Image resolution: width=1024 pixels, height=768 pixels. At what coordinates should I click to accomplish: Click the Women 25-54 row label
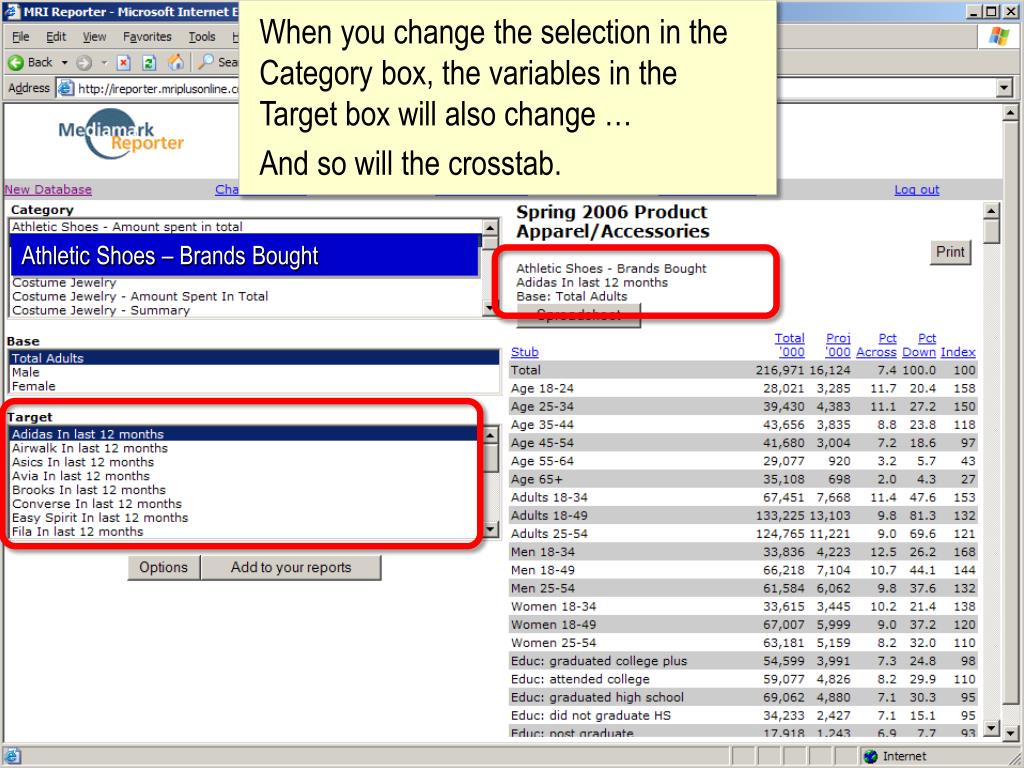tap(553, 643)
